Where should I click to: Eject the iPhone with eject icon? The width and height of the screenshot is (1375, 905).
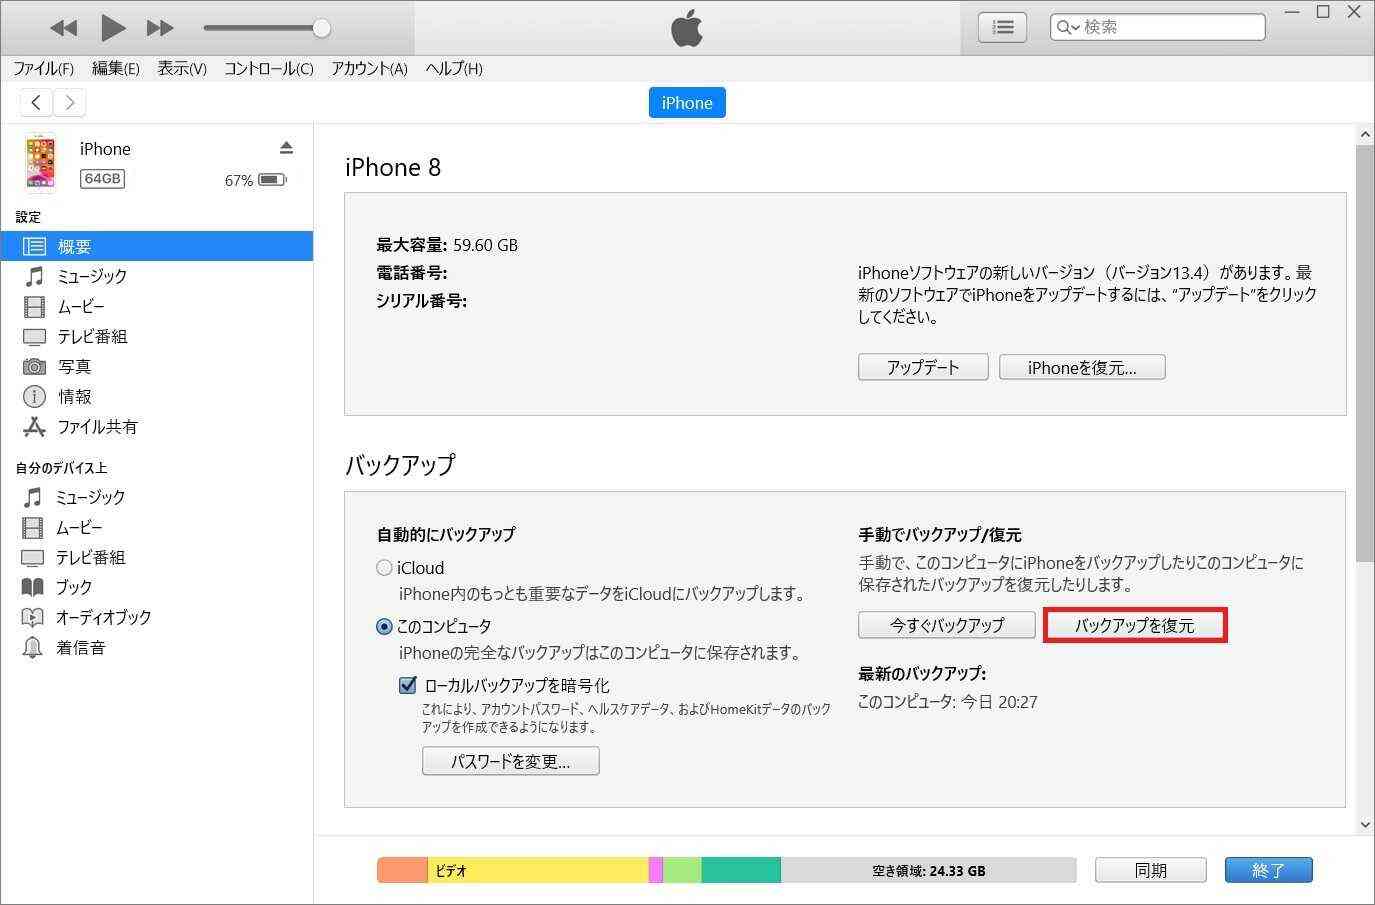286,148
